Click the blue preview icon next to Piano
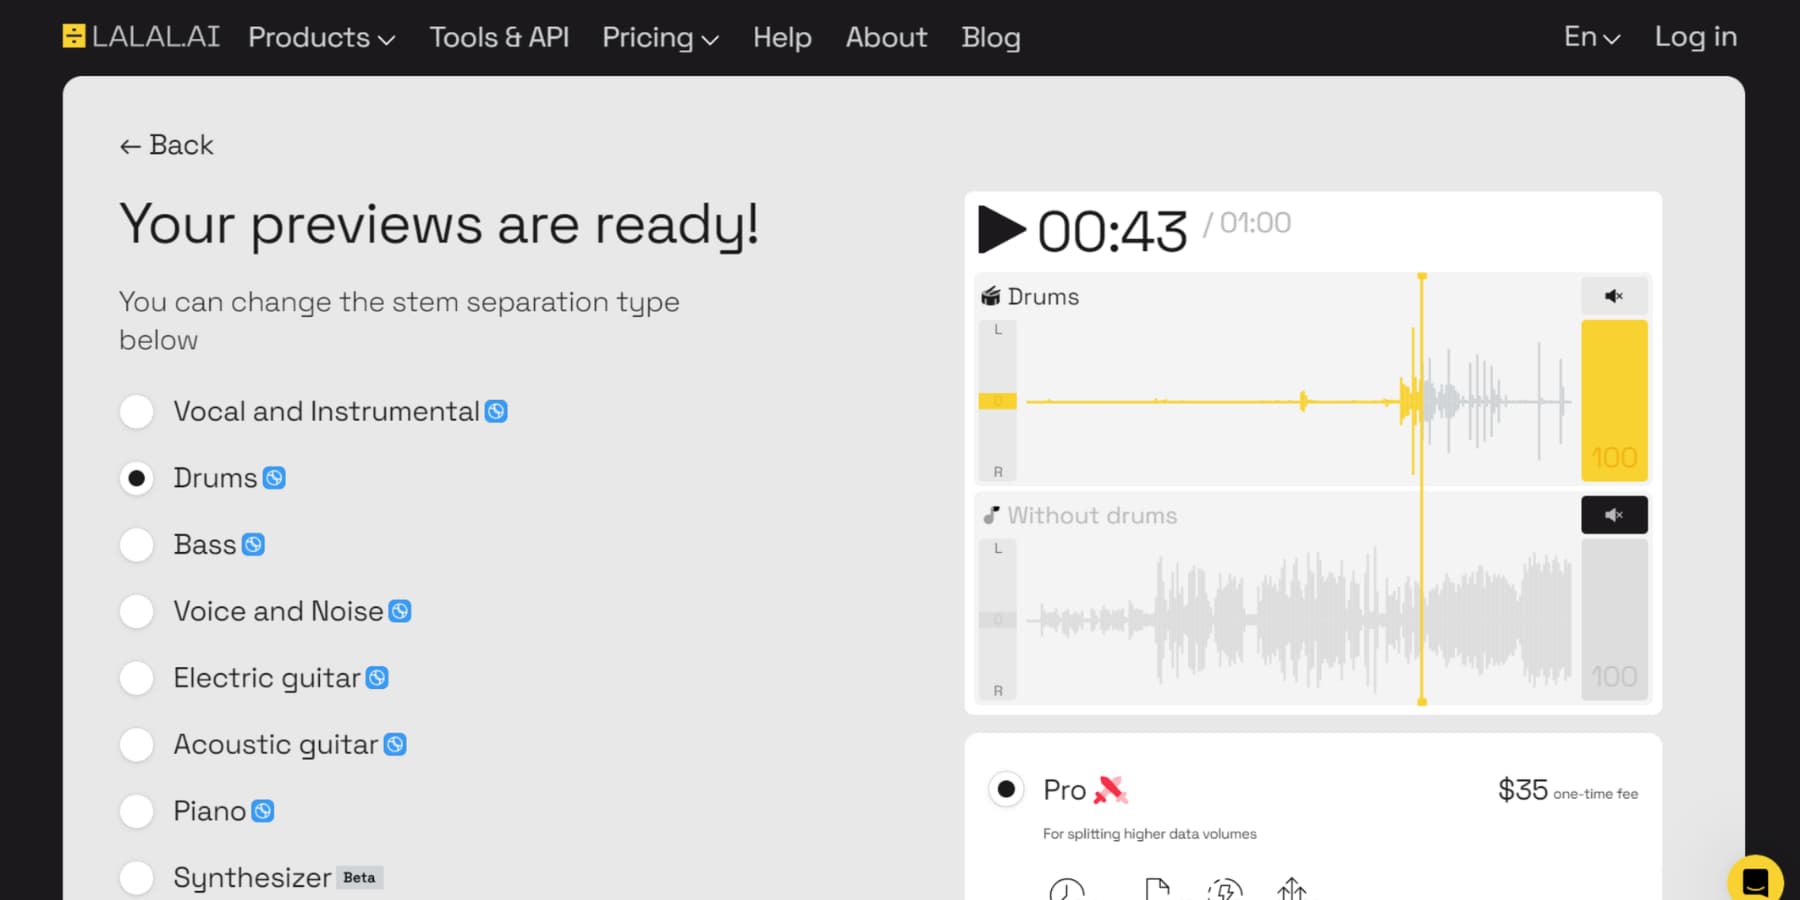The image size is (1800, 900). click(261, 811)
